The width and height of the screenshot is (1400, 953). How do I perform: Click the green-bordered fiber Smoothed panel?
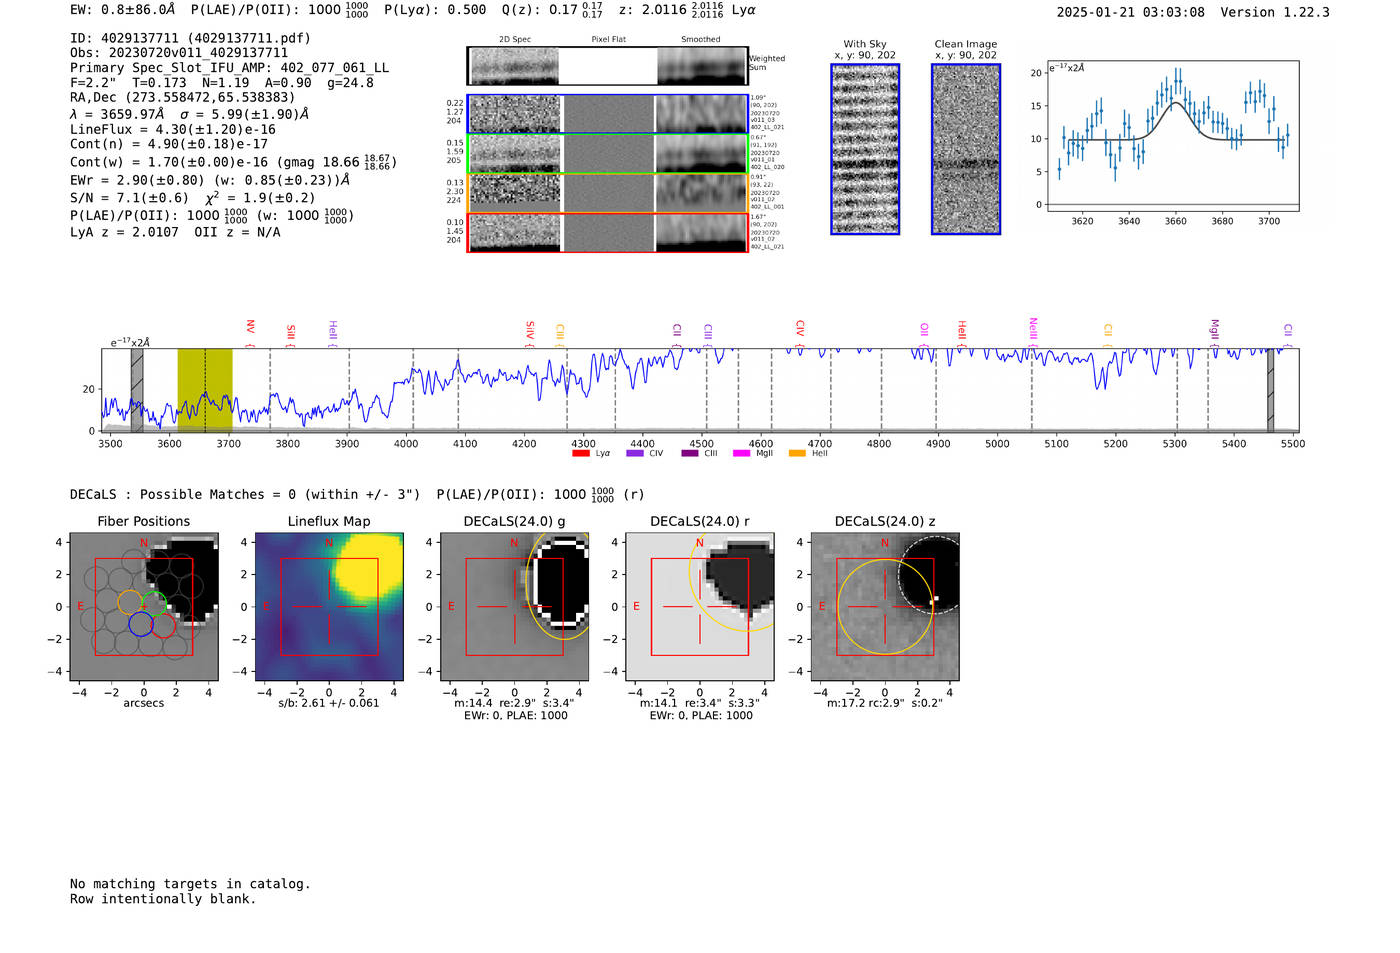pos(702,154)
